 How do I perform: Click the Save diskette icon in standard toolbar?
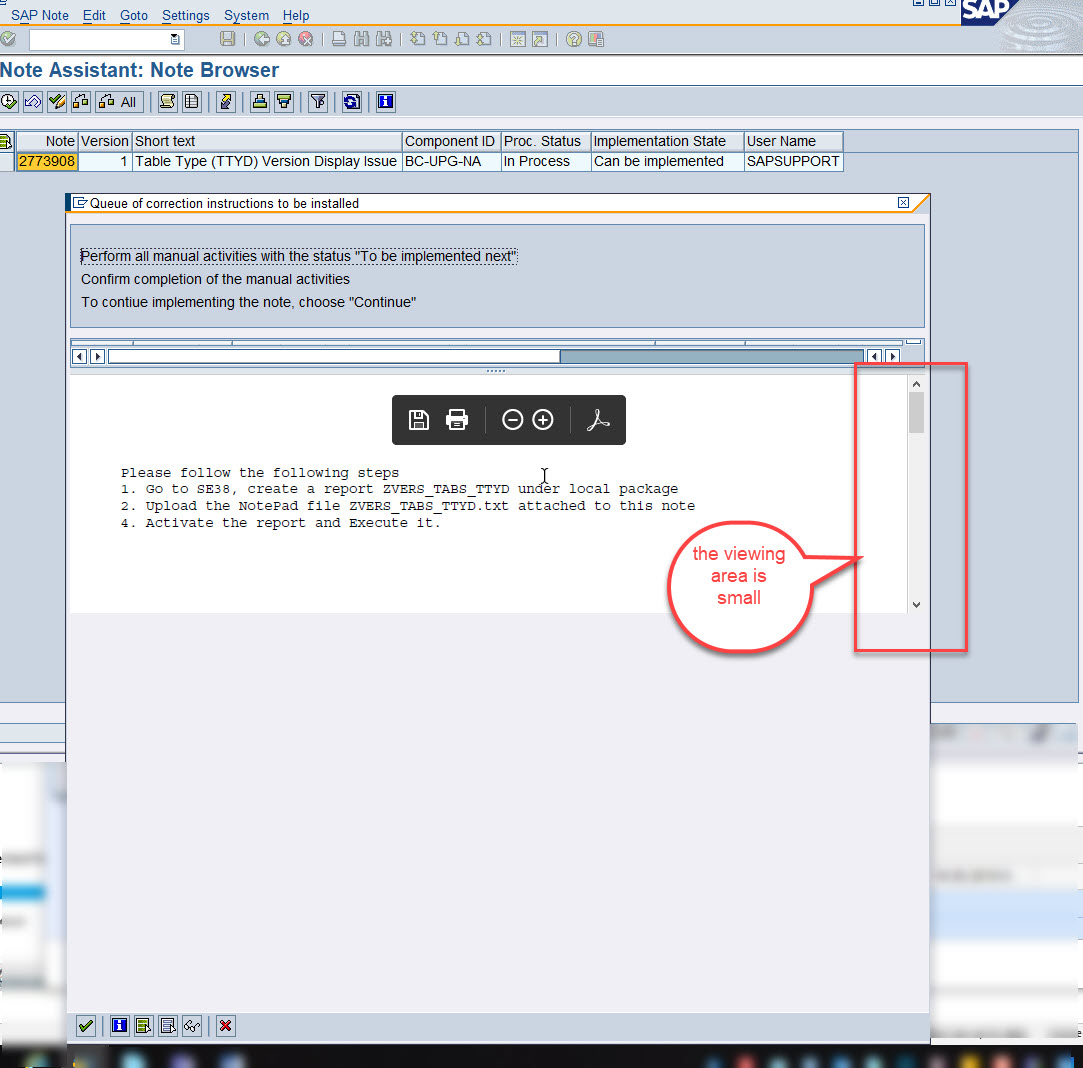[x=227, y=39]
